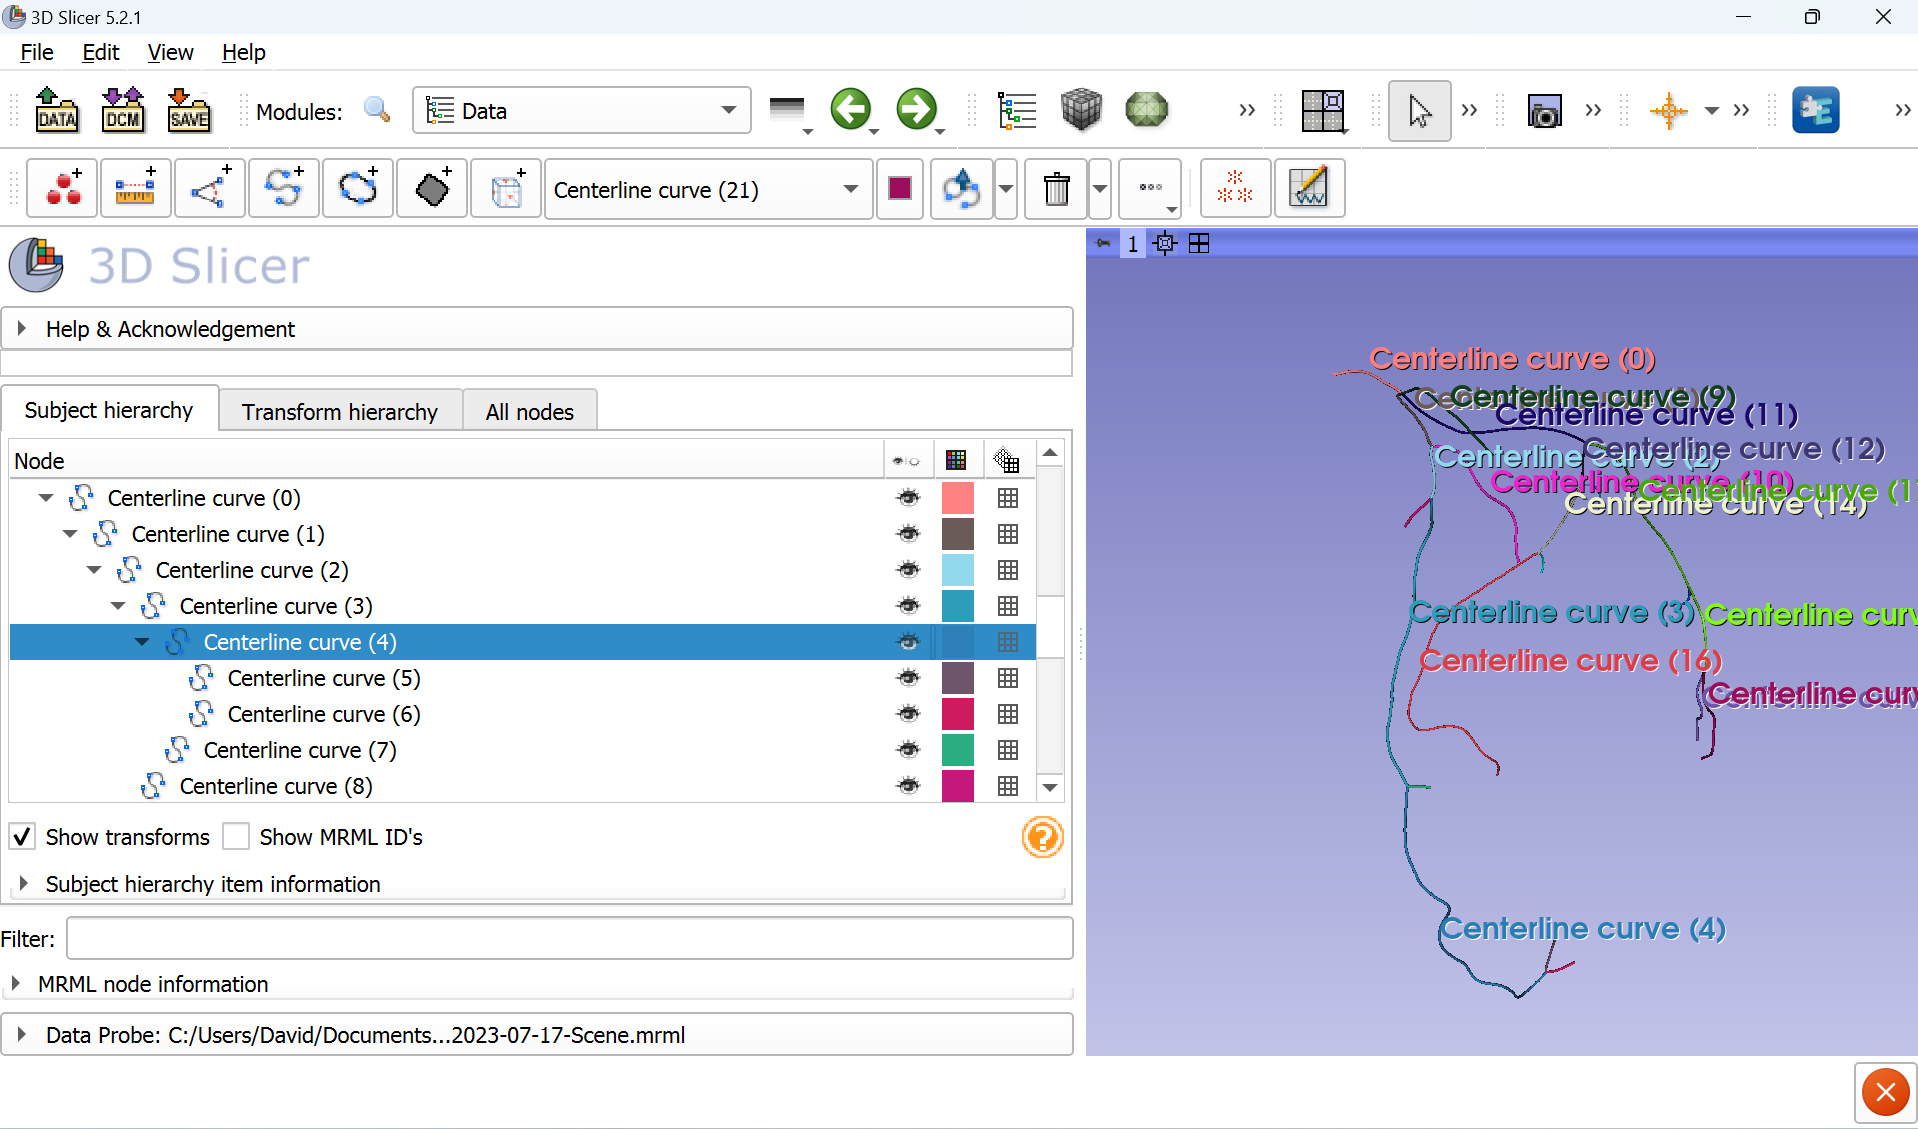Click the tree scrollbar down arrow
The width and height of the screenshot is (1918, 1129).
pyautogui.click(x=1049, y=787)
